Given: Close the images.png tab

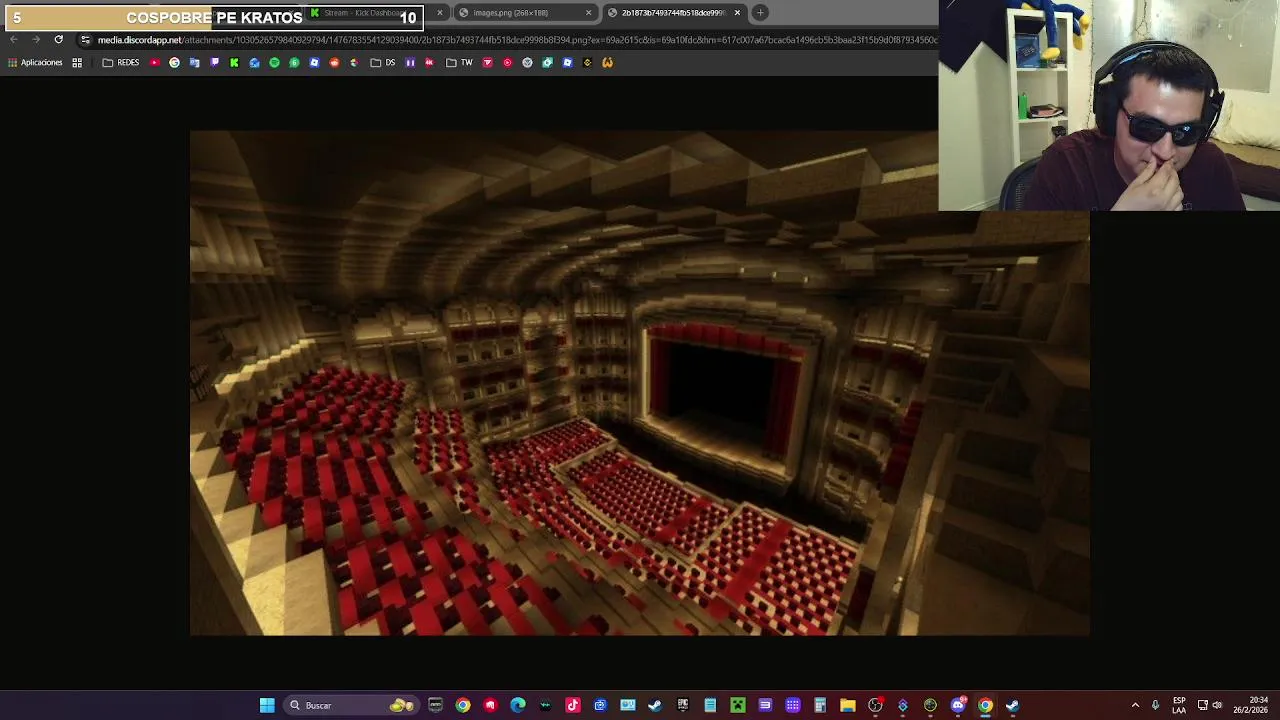Looking at the screenshot, I should tap(588, 13).
